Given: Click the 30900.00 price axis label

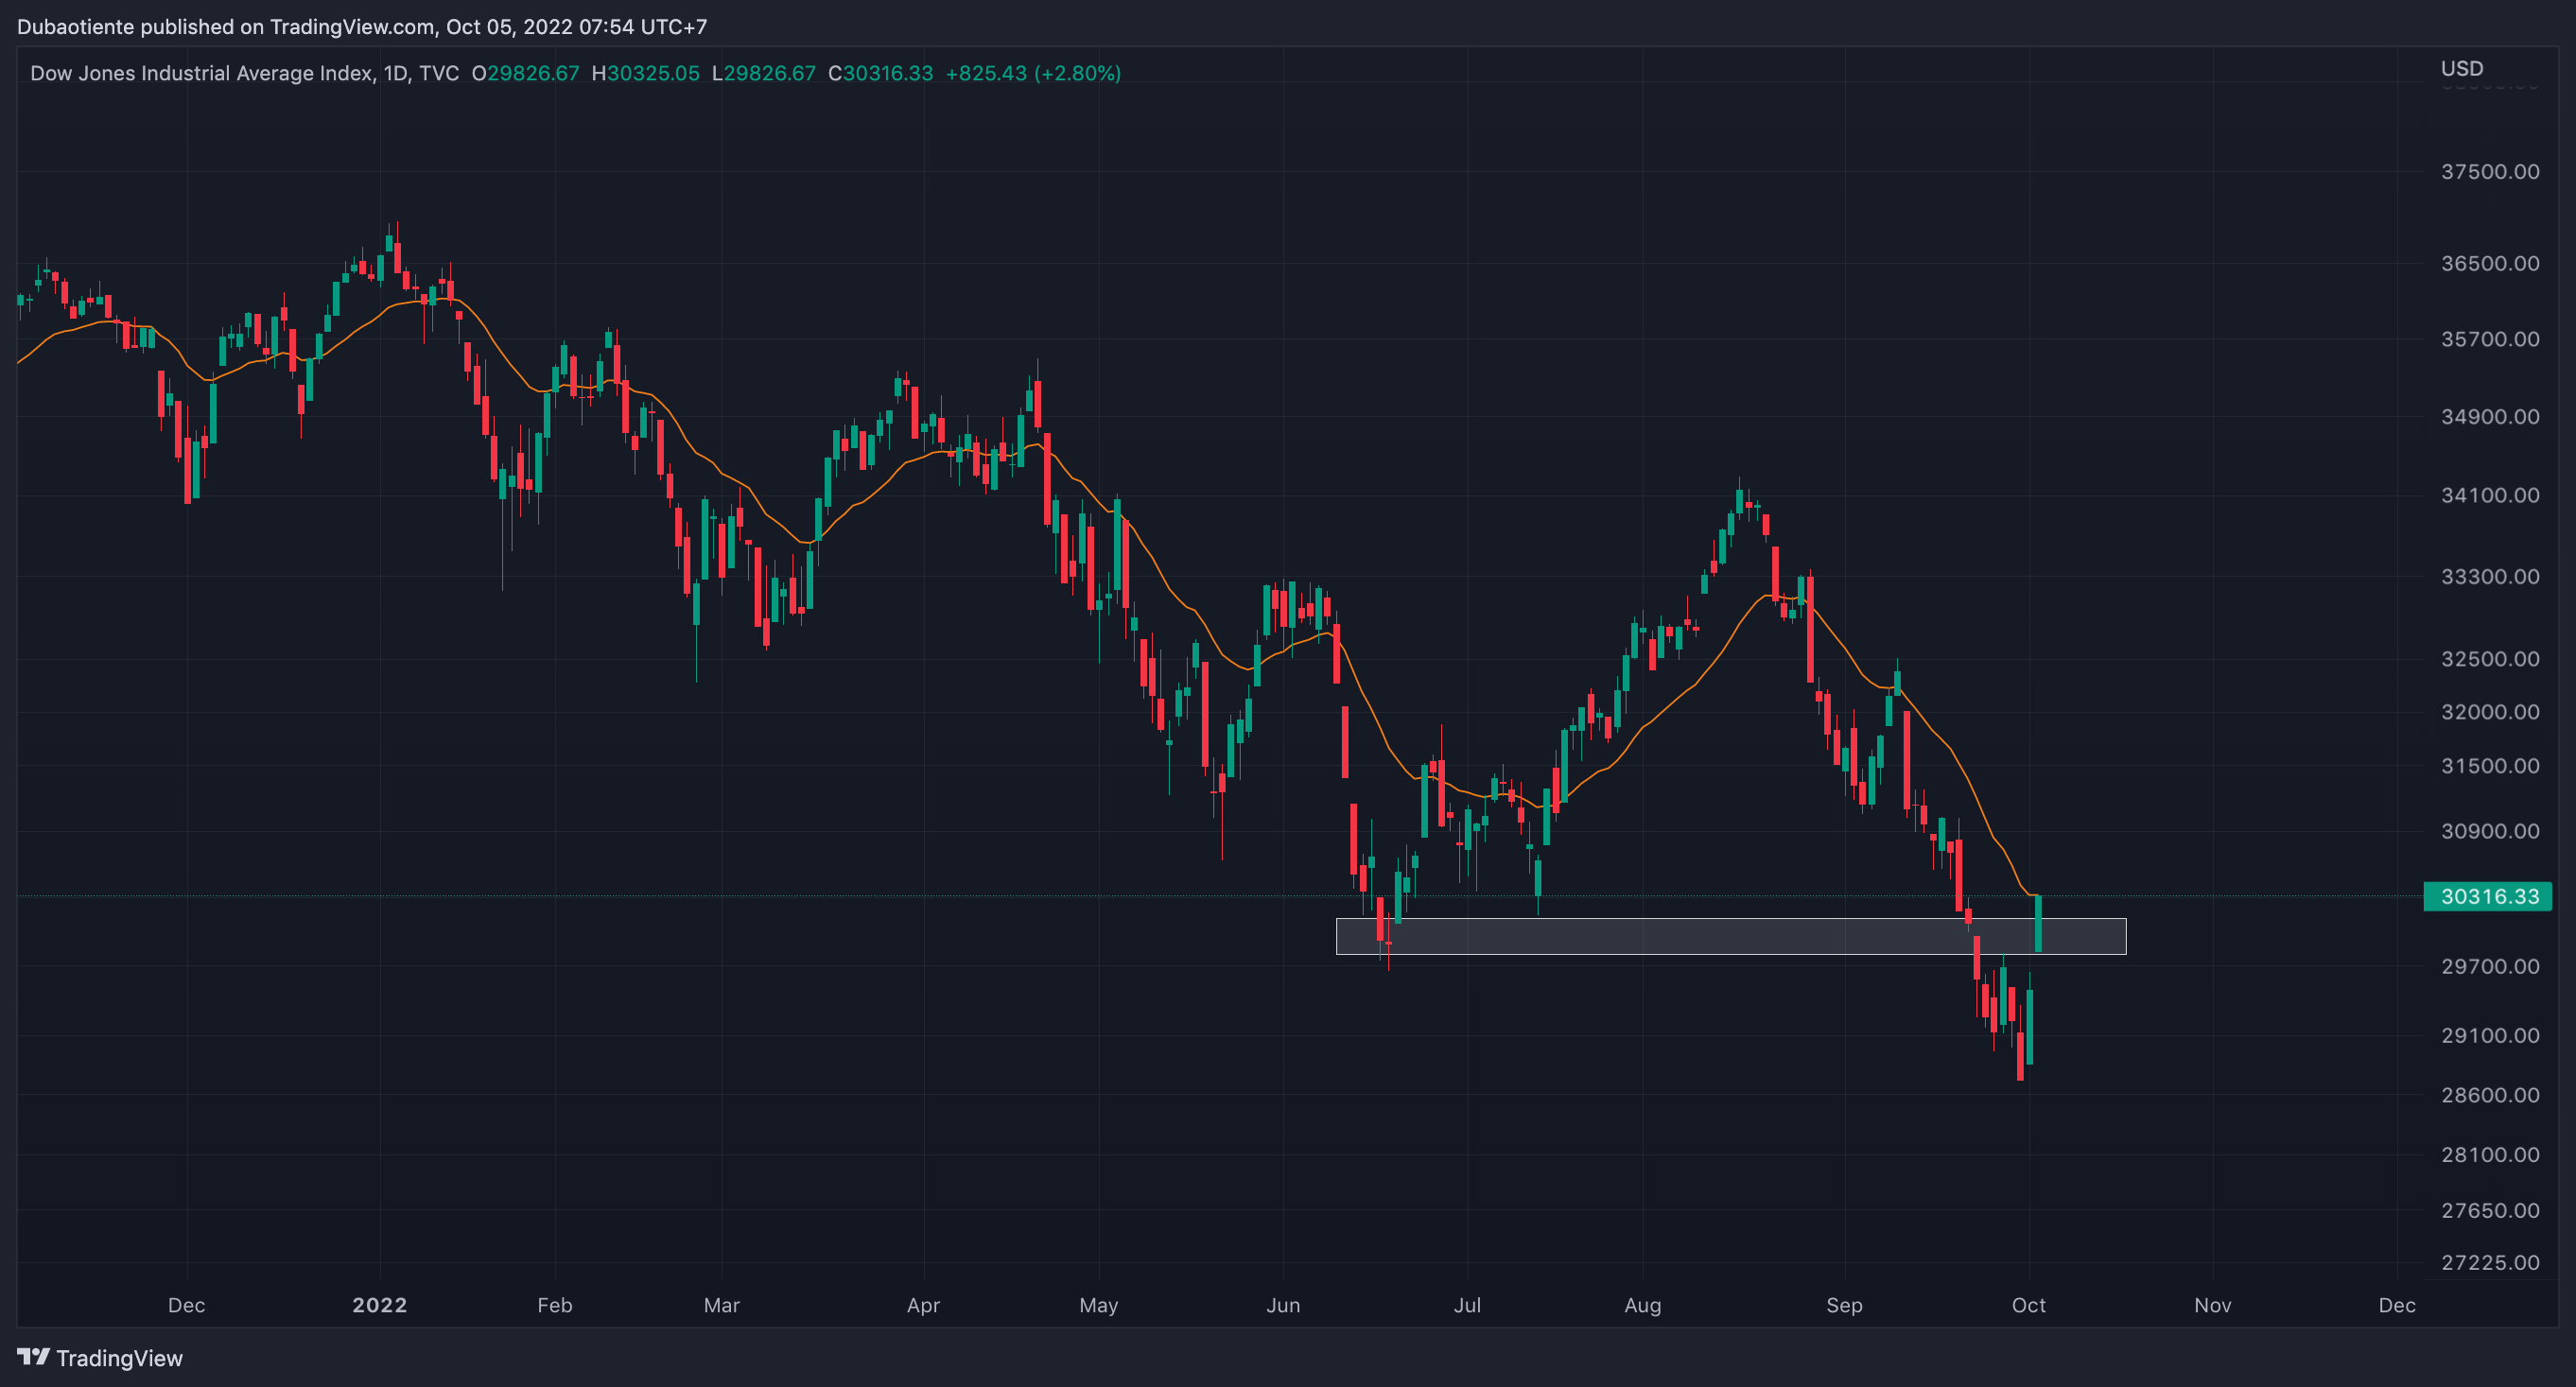Looking at the screenshot, I should coord(2490,831).
